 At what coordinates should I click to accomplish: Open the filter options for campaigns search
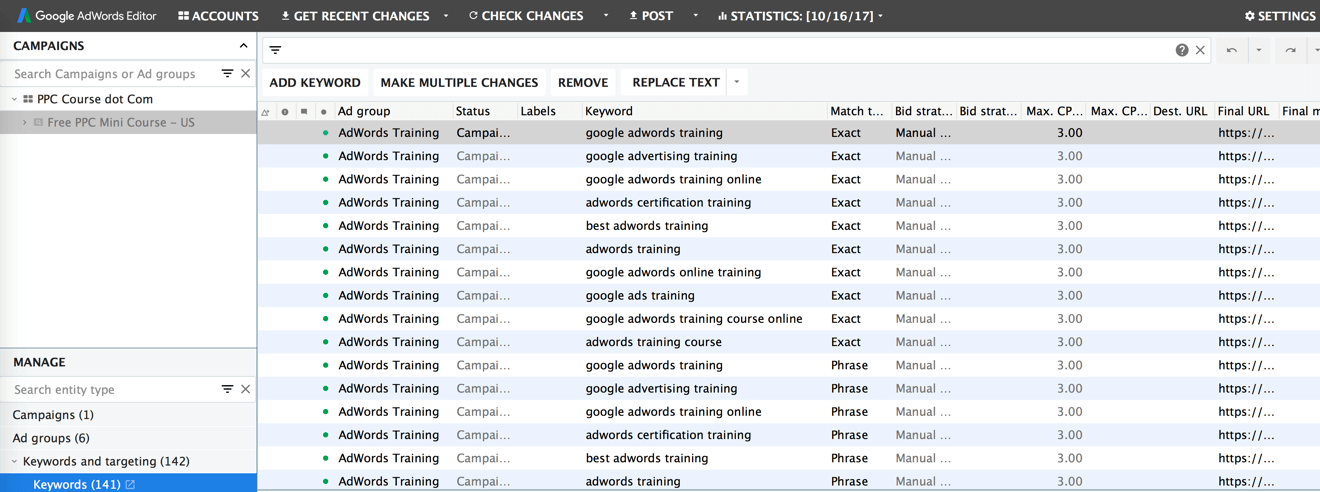coord(228,74)
